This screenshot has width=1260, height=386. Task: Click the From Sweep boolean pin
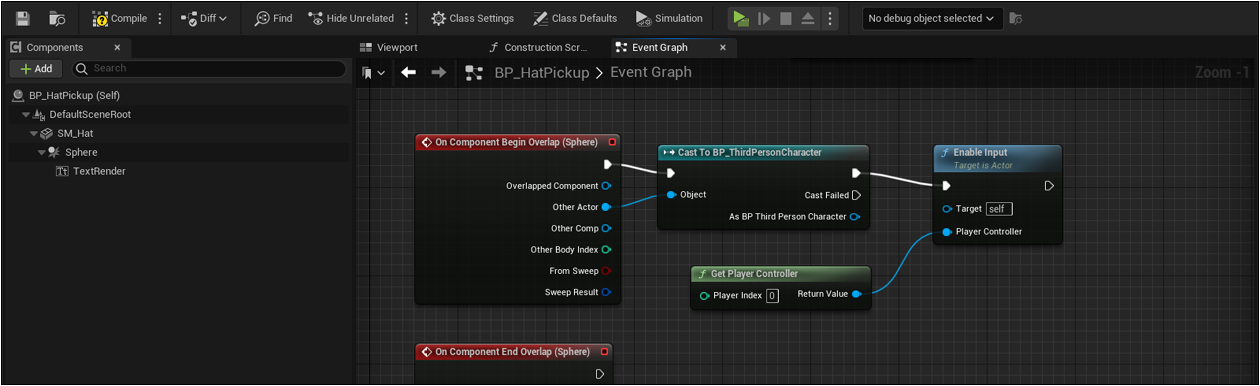point(607,271)
